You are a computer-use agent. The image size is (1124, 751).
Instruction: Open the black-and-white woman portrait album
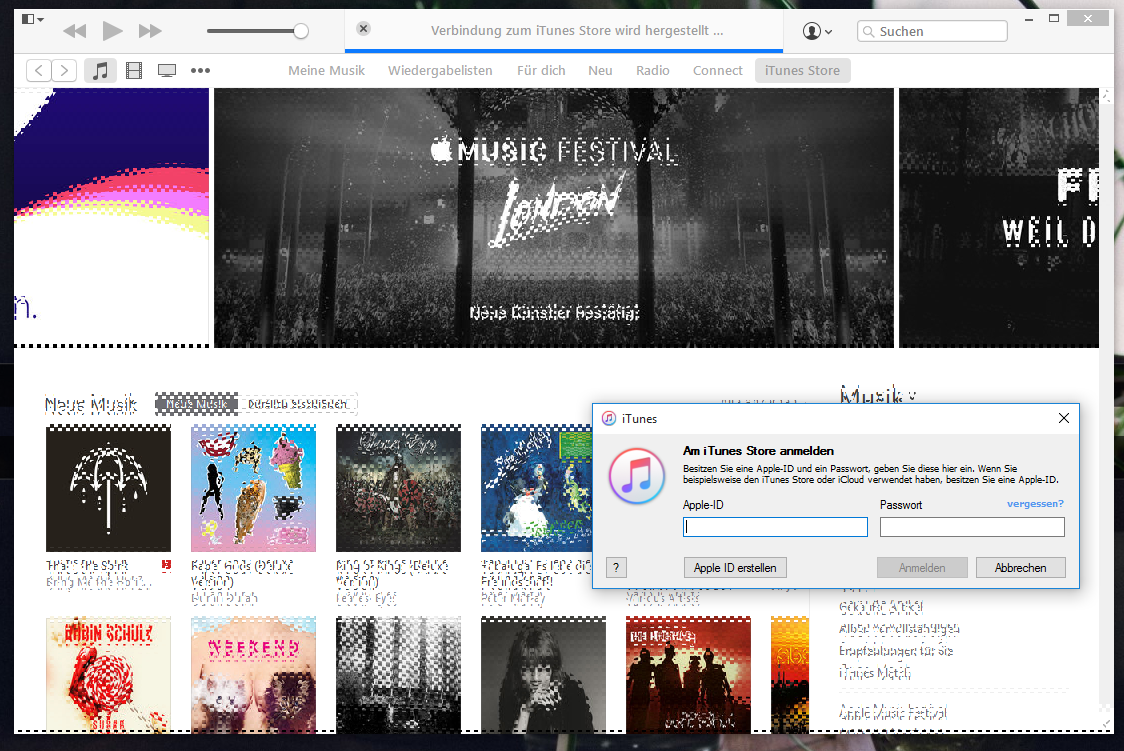pos(543,674)
